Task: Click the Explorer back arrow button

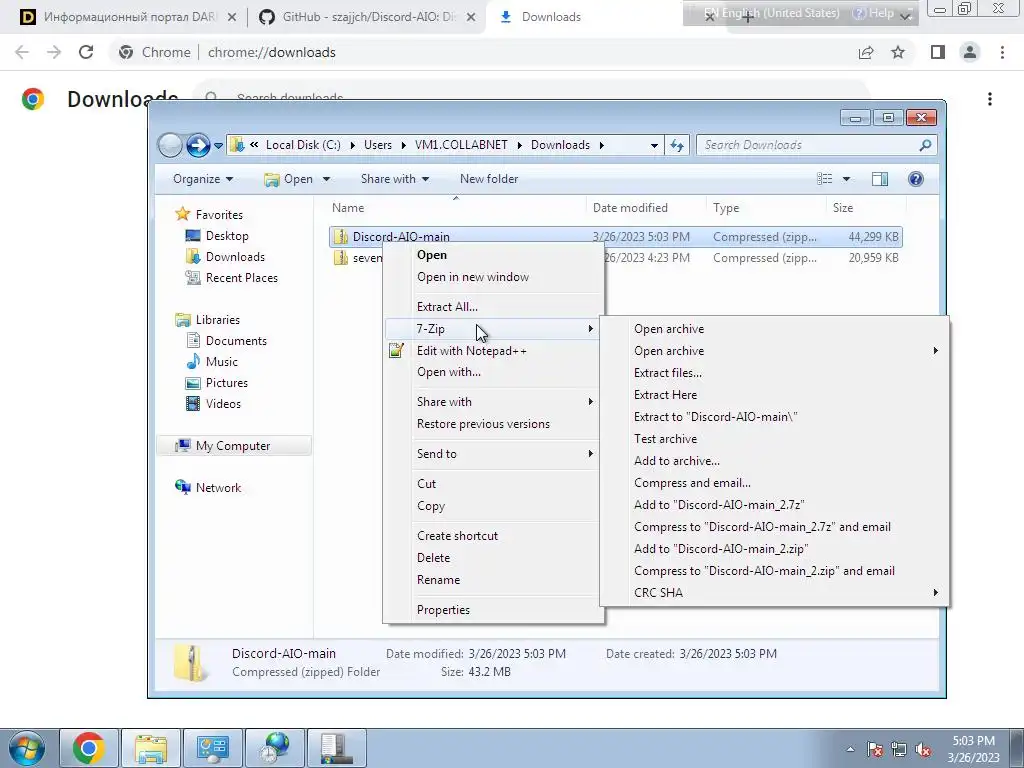Action: pos(170,145)
